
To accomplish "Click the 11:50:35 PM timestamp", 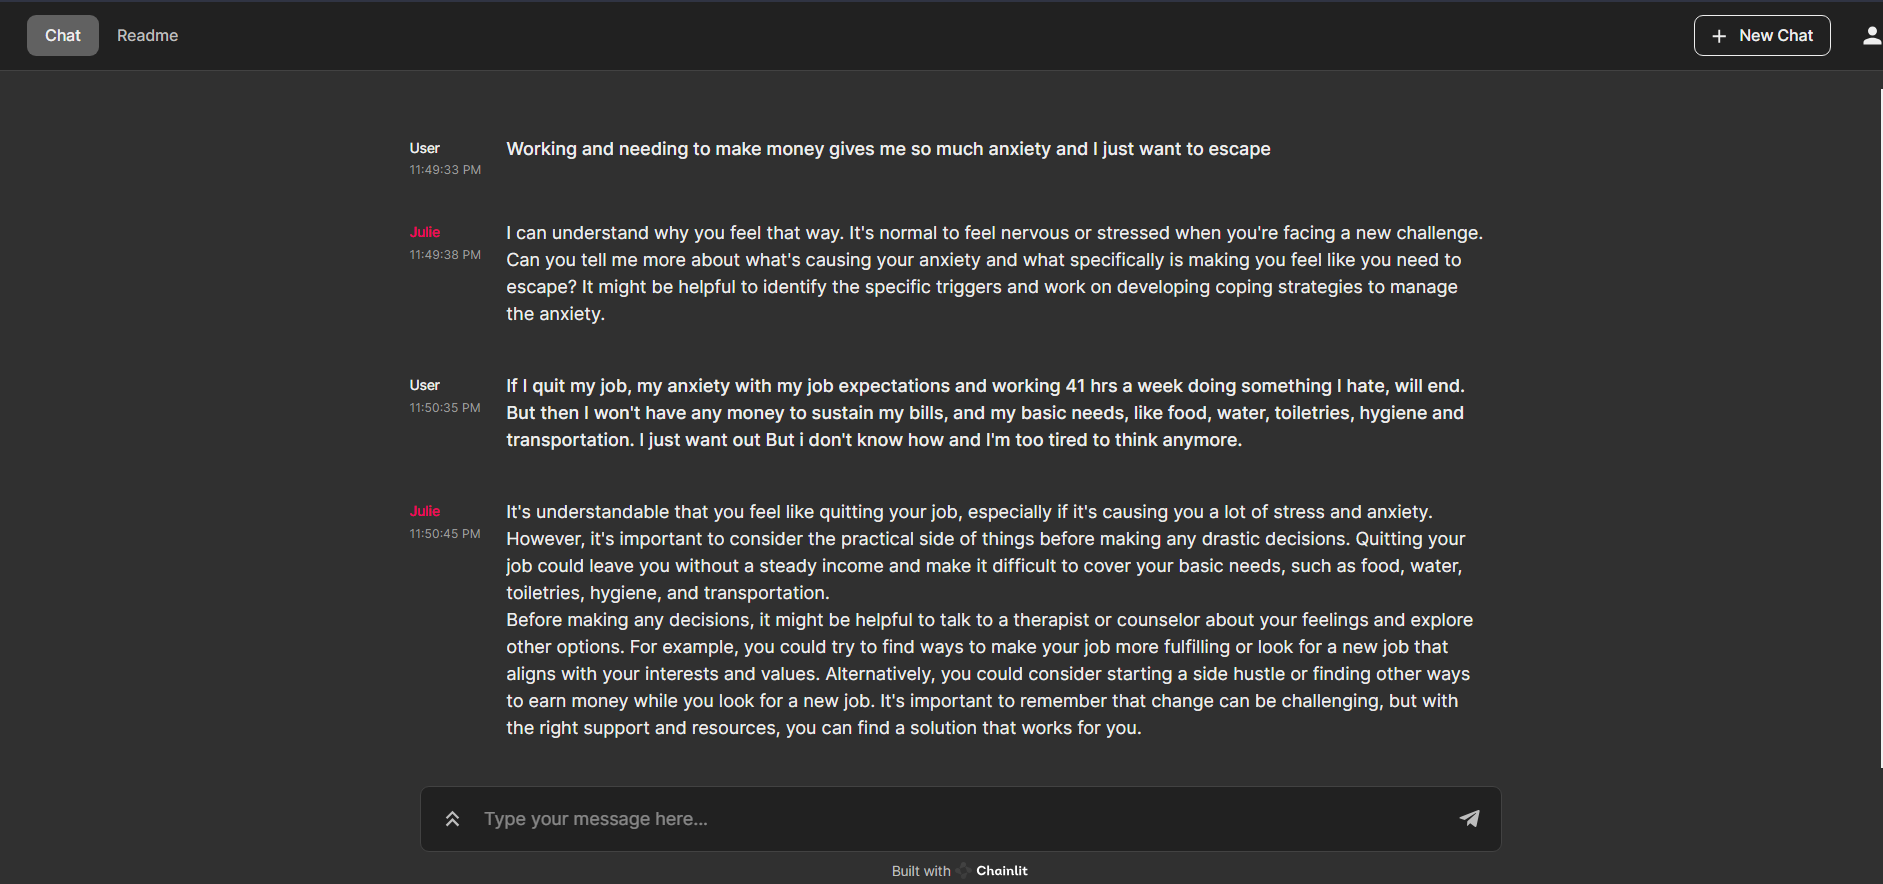I will [444, 407].
